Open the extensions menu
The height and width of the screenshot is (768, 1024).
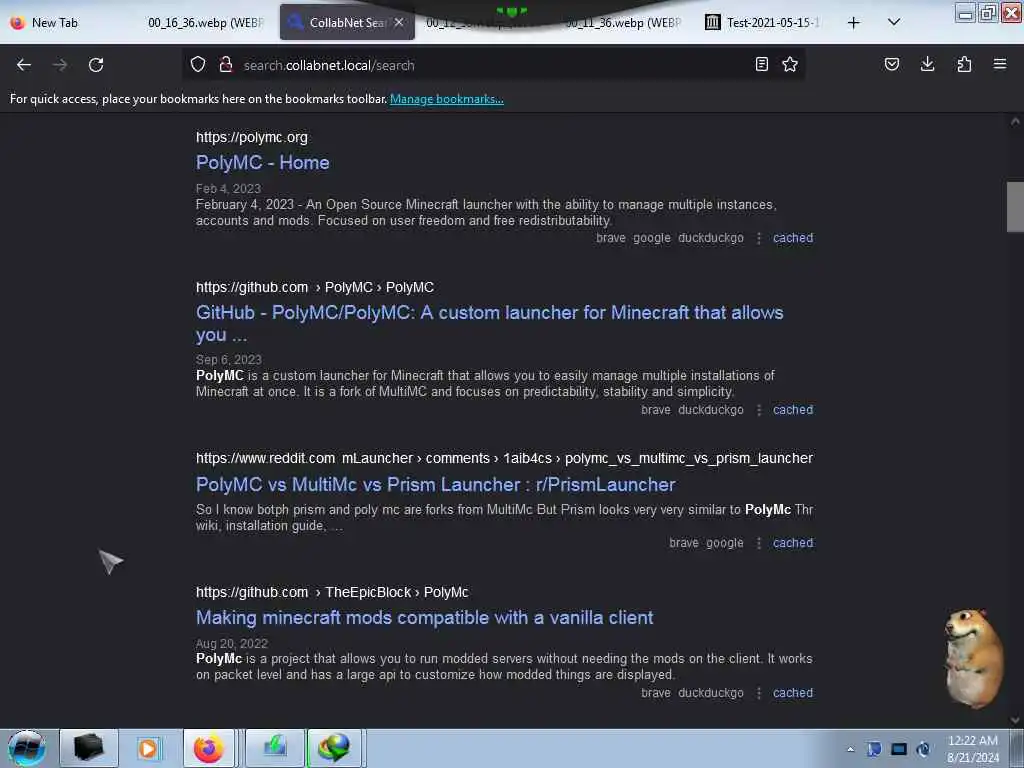click(964, 64)
